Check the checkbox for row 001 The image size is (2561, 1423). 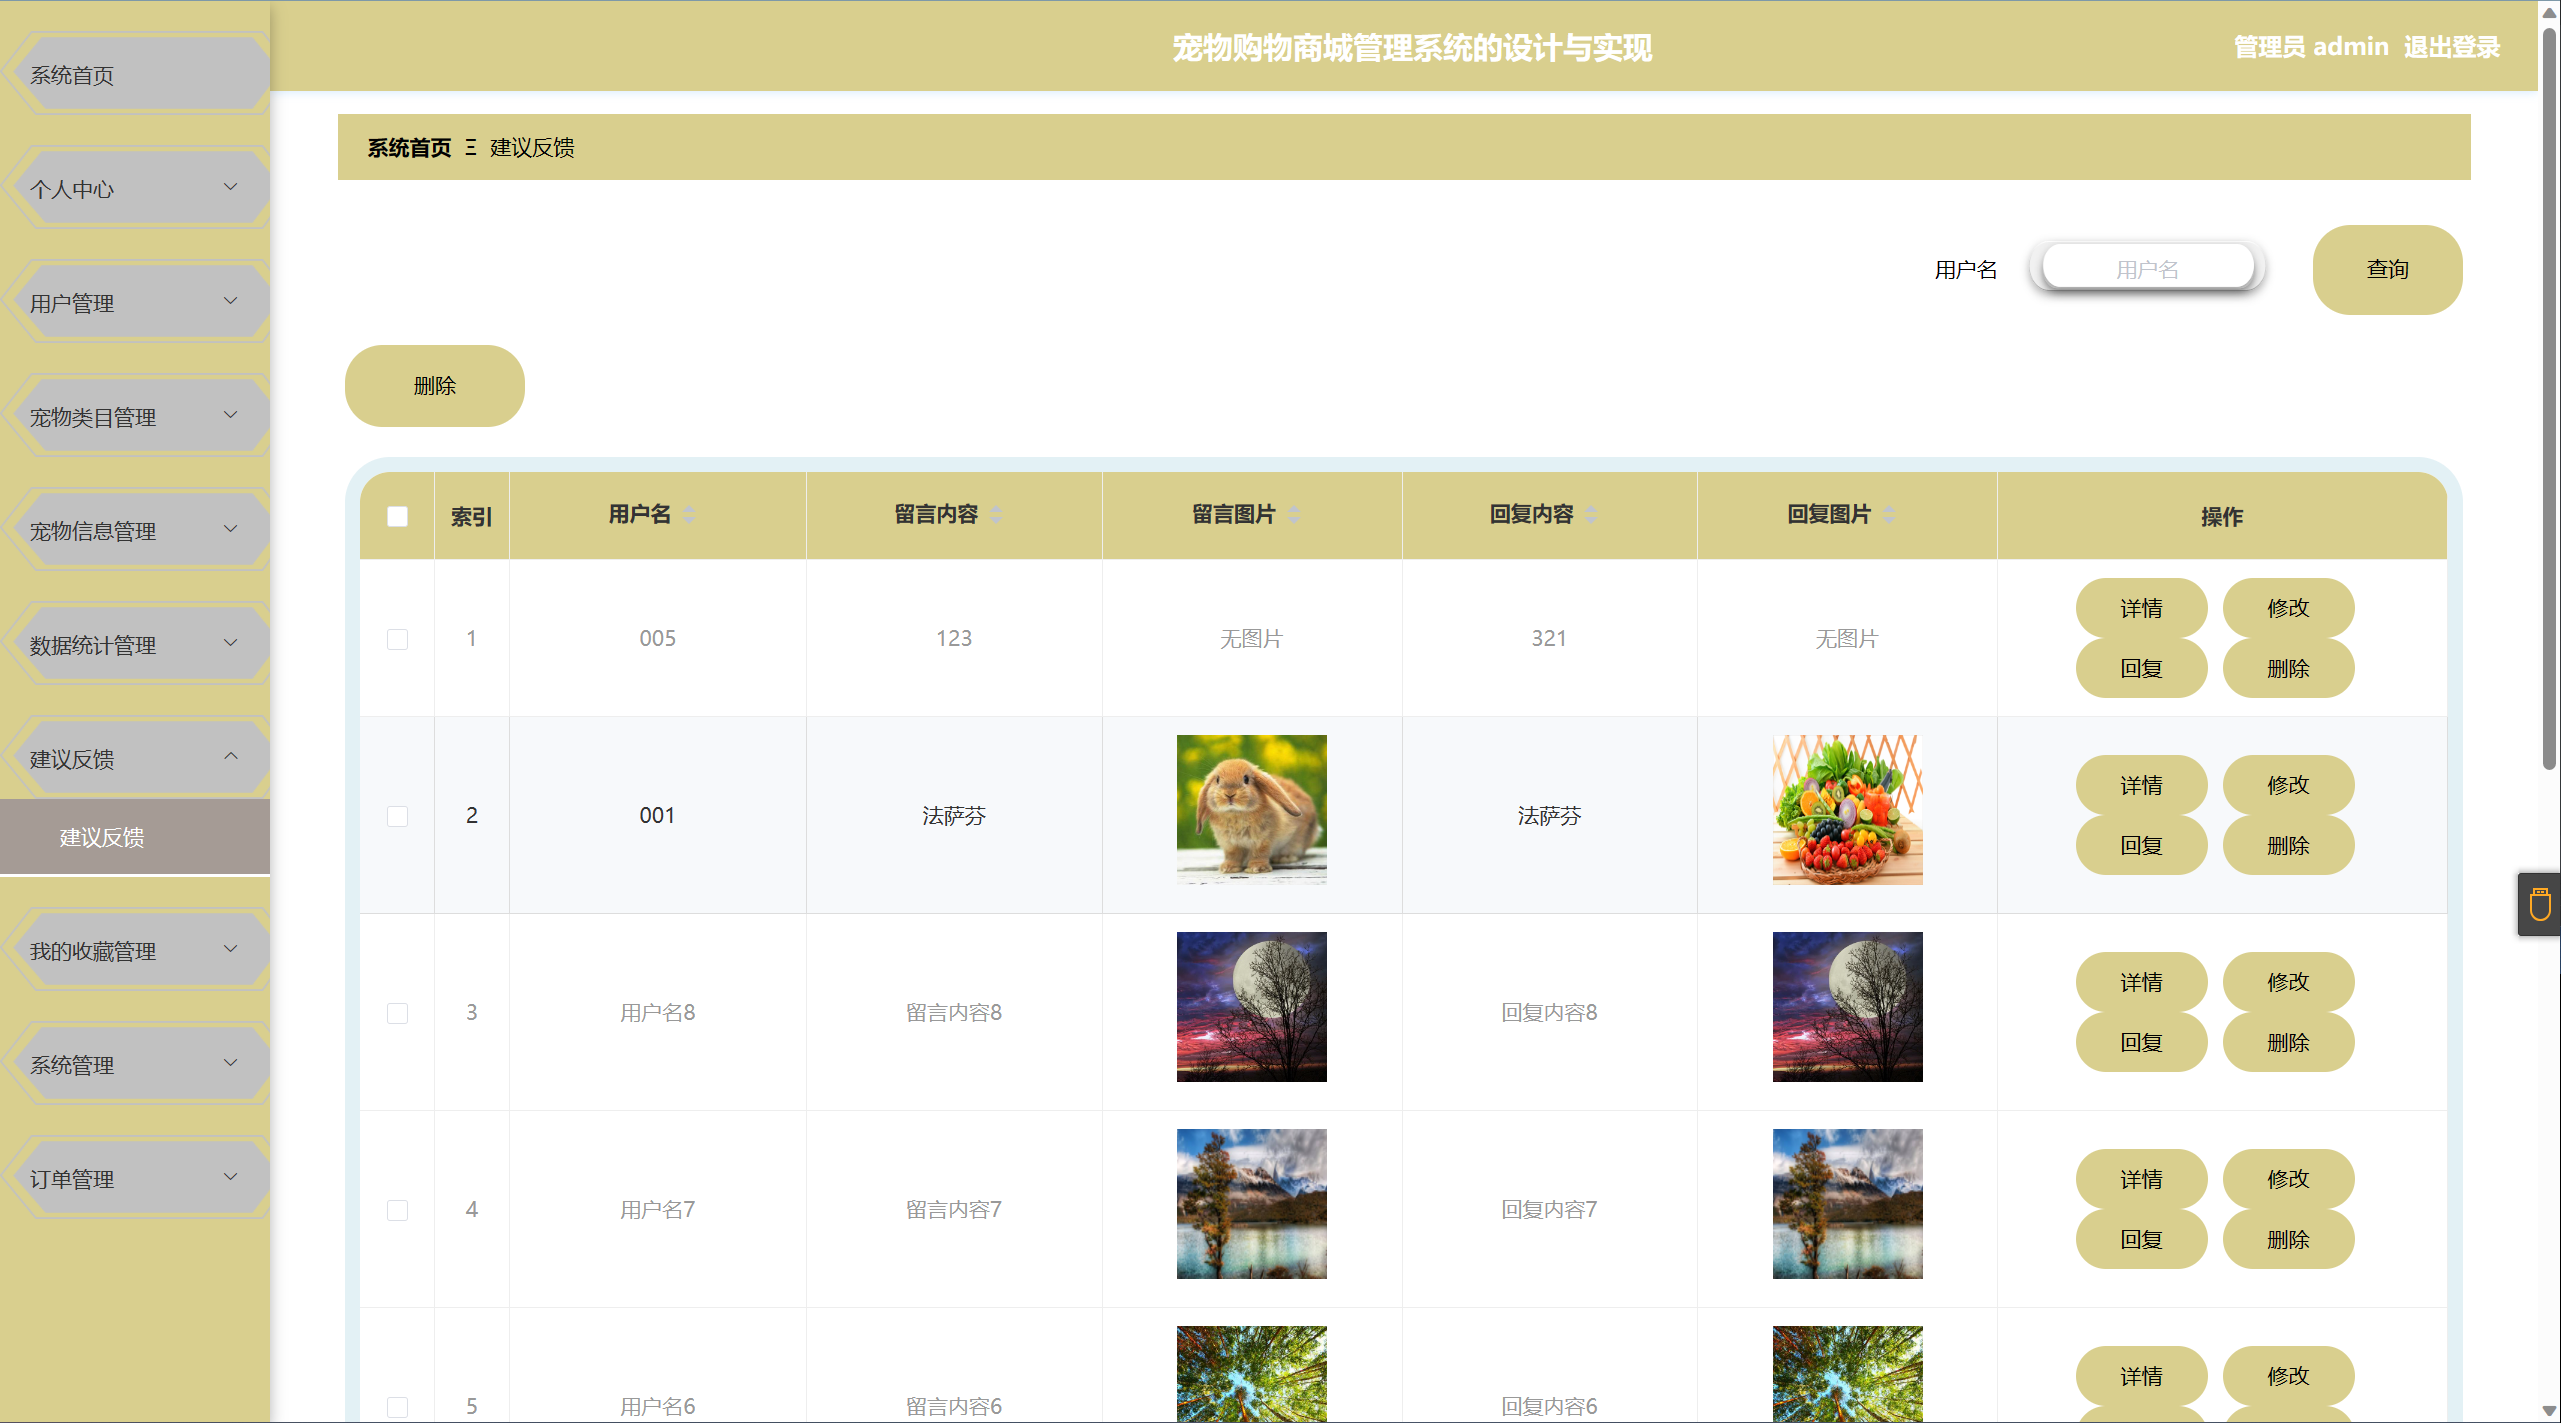[x=397, y=816]
